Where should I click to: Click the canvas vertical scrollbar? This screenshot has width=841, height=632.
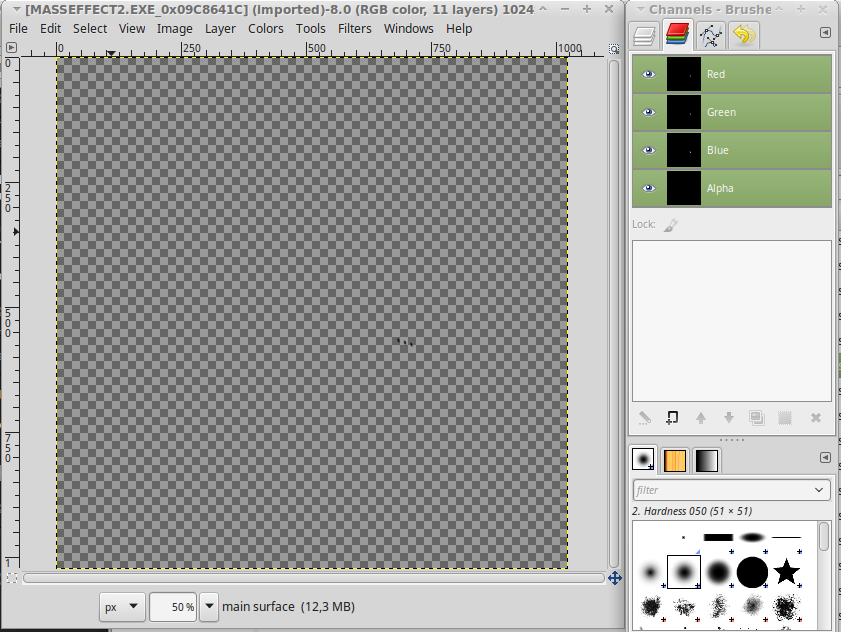[614, 313]
